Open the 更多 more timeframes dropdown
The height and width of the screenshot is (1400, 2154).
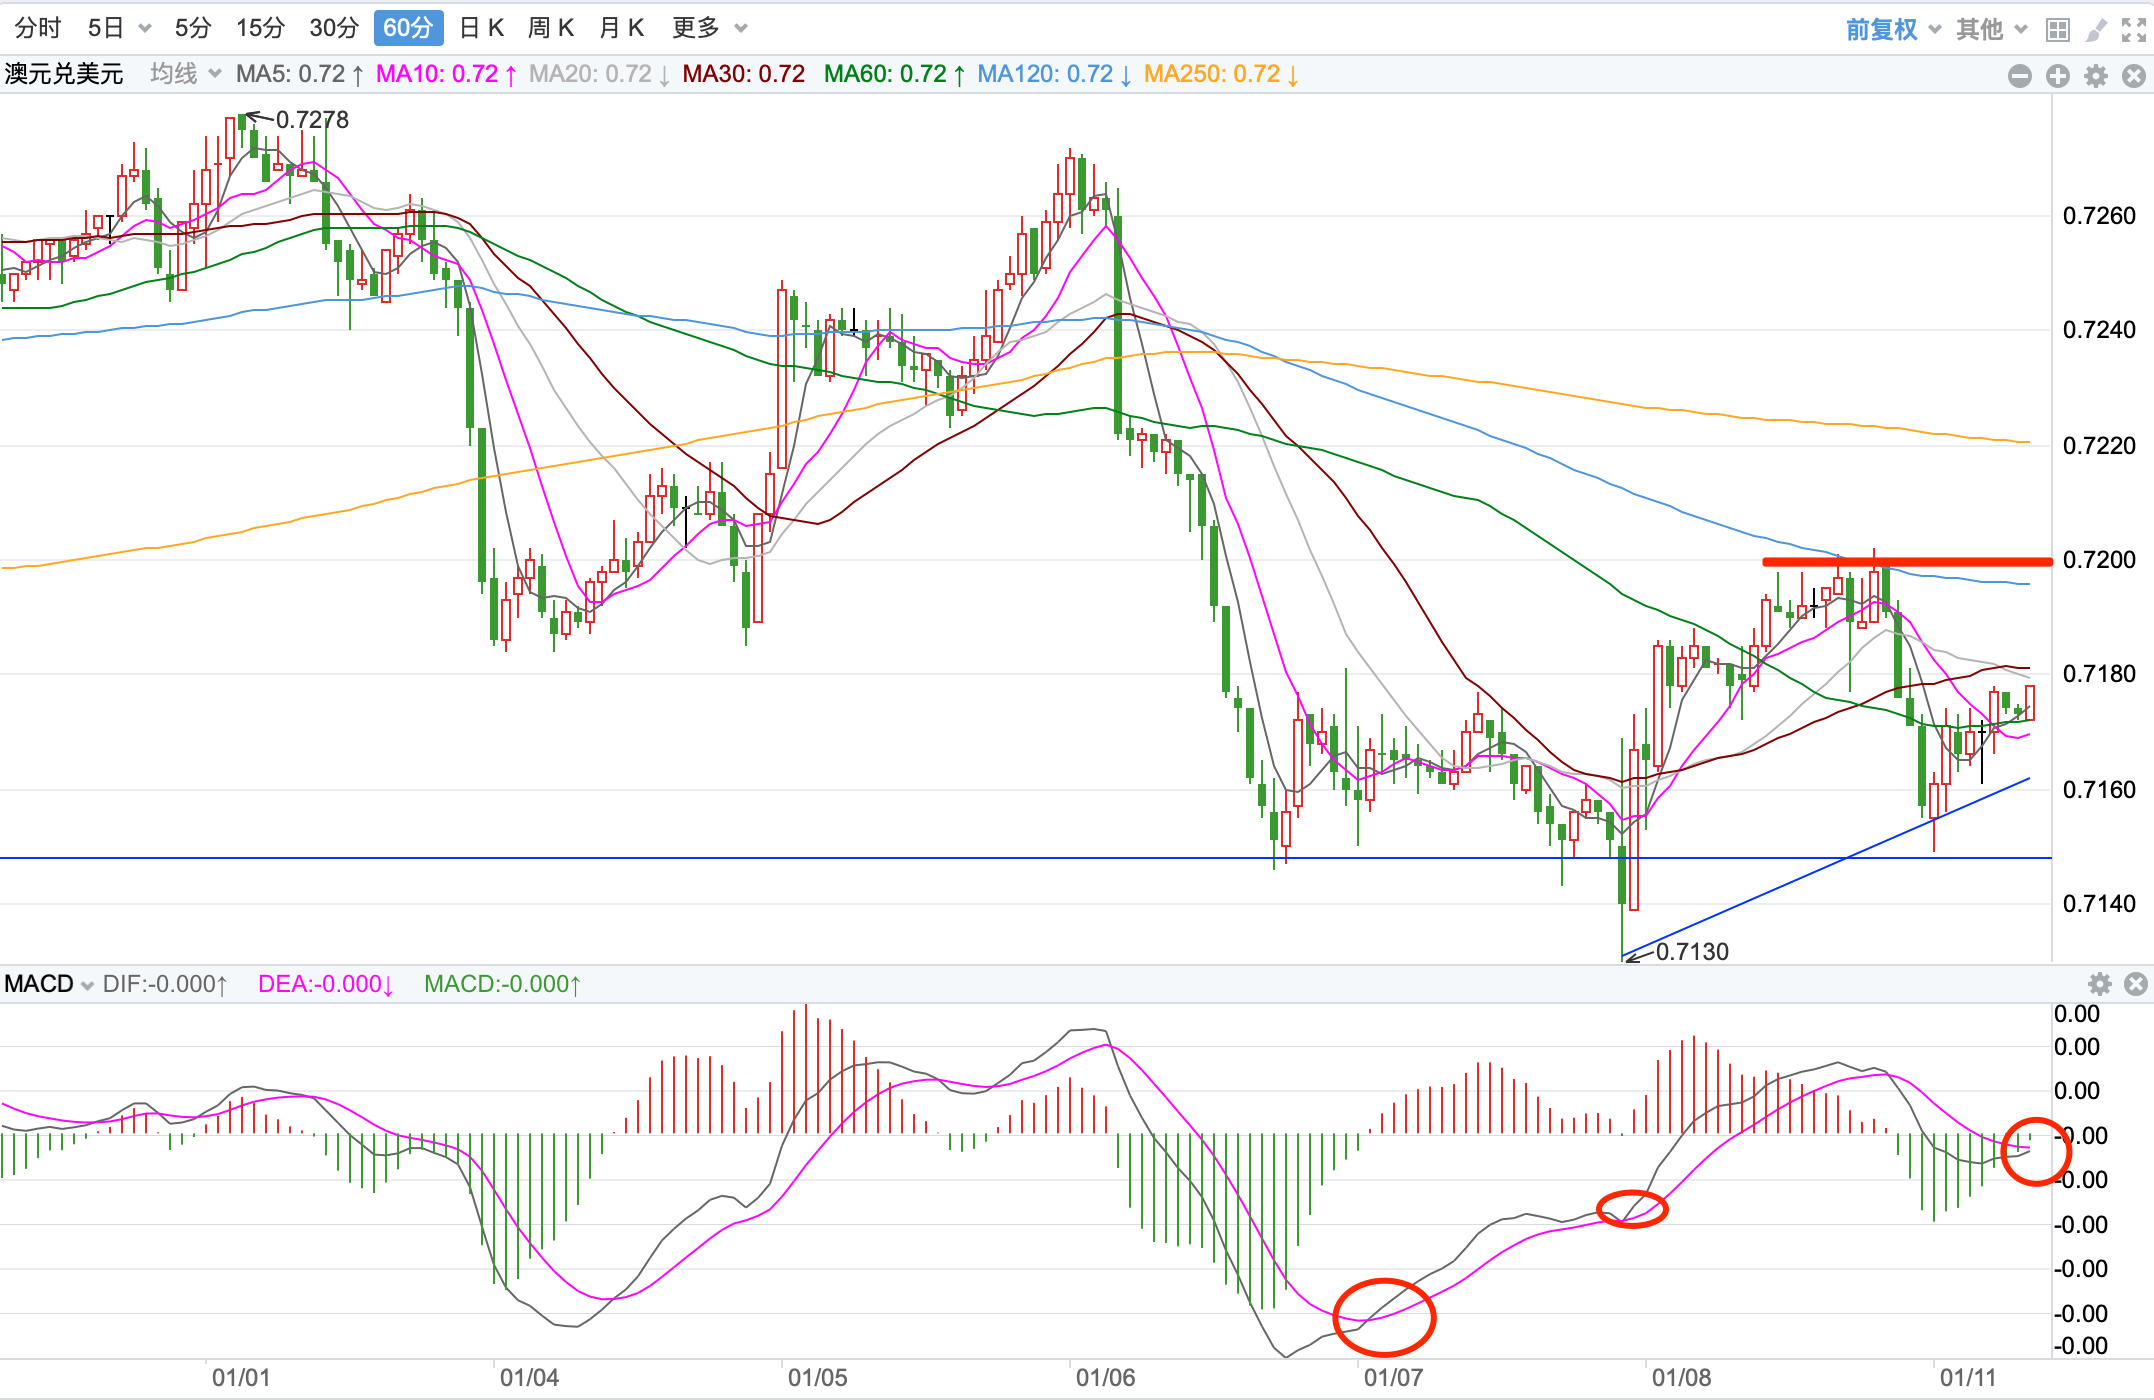click(x=709, y=28)
